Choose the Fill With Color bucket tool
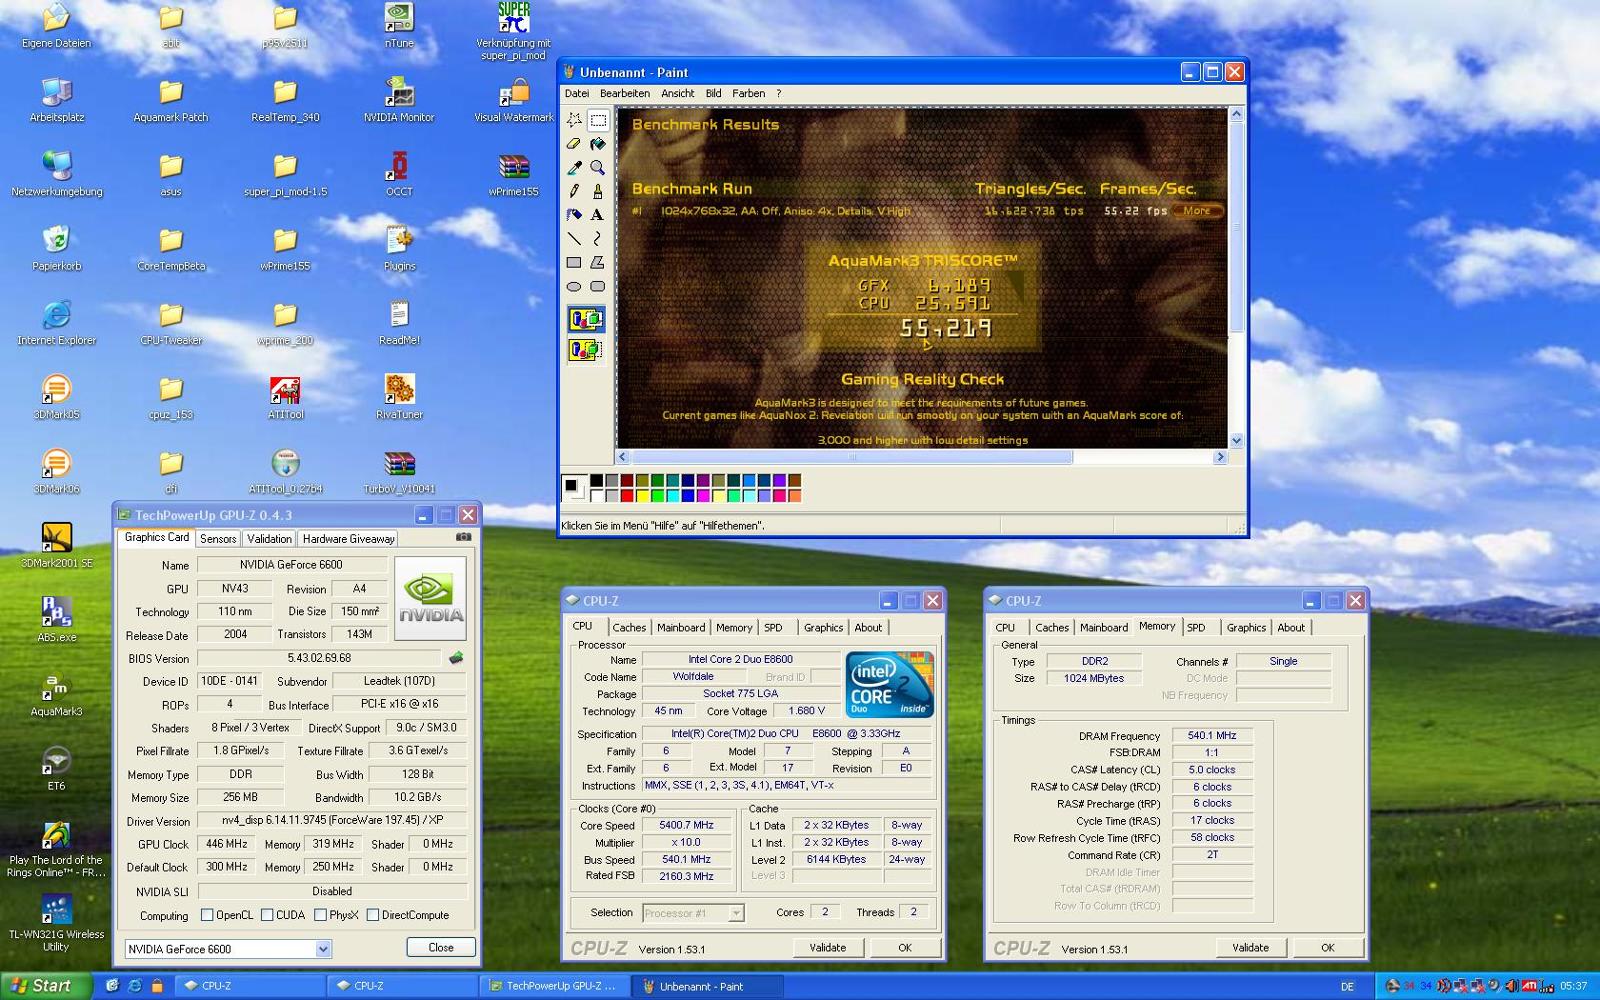Viewport: 1600px width, 1000px height. [x=598, y=144]
